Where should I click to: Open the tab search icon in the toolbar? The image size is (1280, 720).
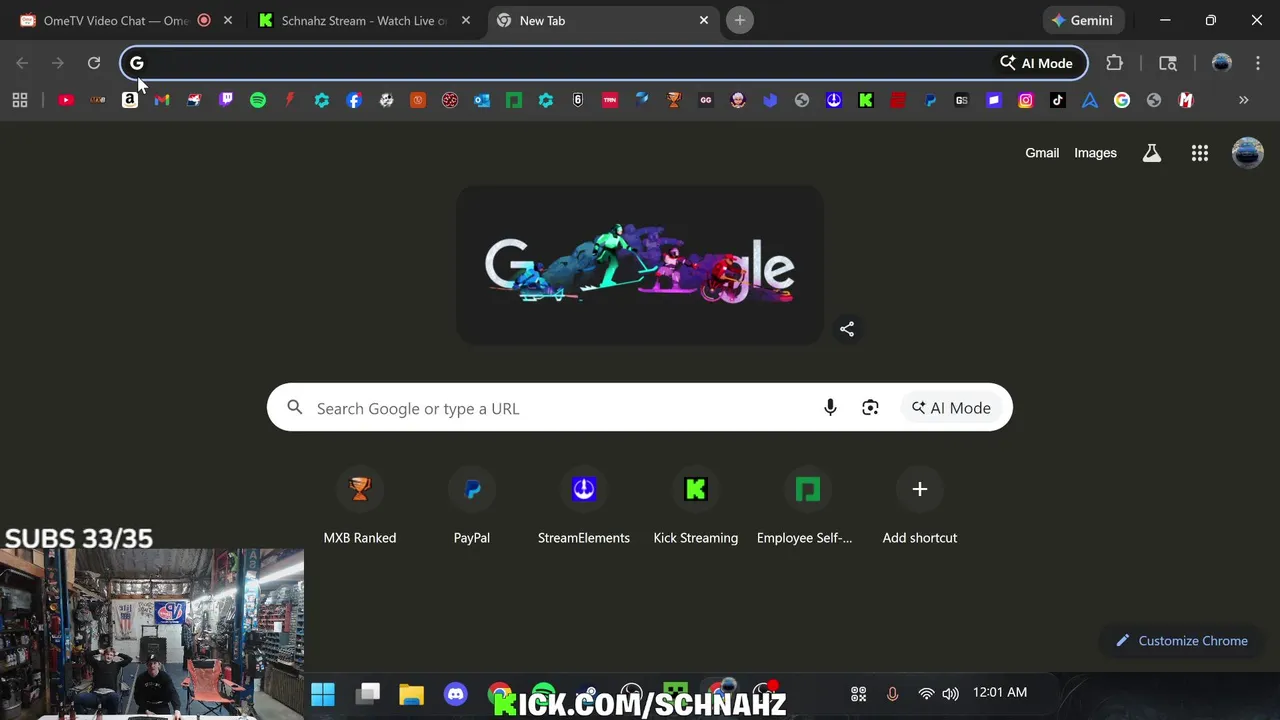pos(1168,63)
